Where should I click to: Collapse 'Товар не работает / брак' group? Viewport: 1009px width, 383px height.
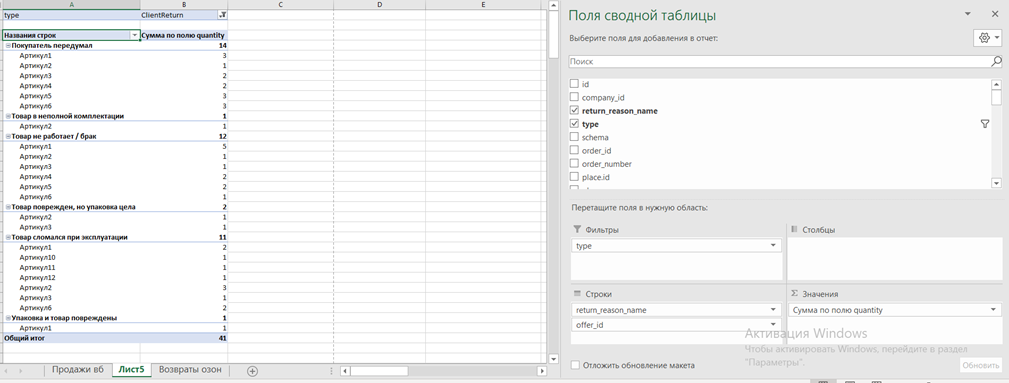pos(8,136)
